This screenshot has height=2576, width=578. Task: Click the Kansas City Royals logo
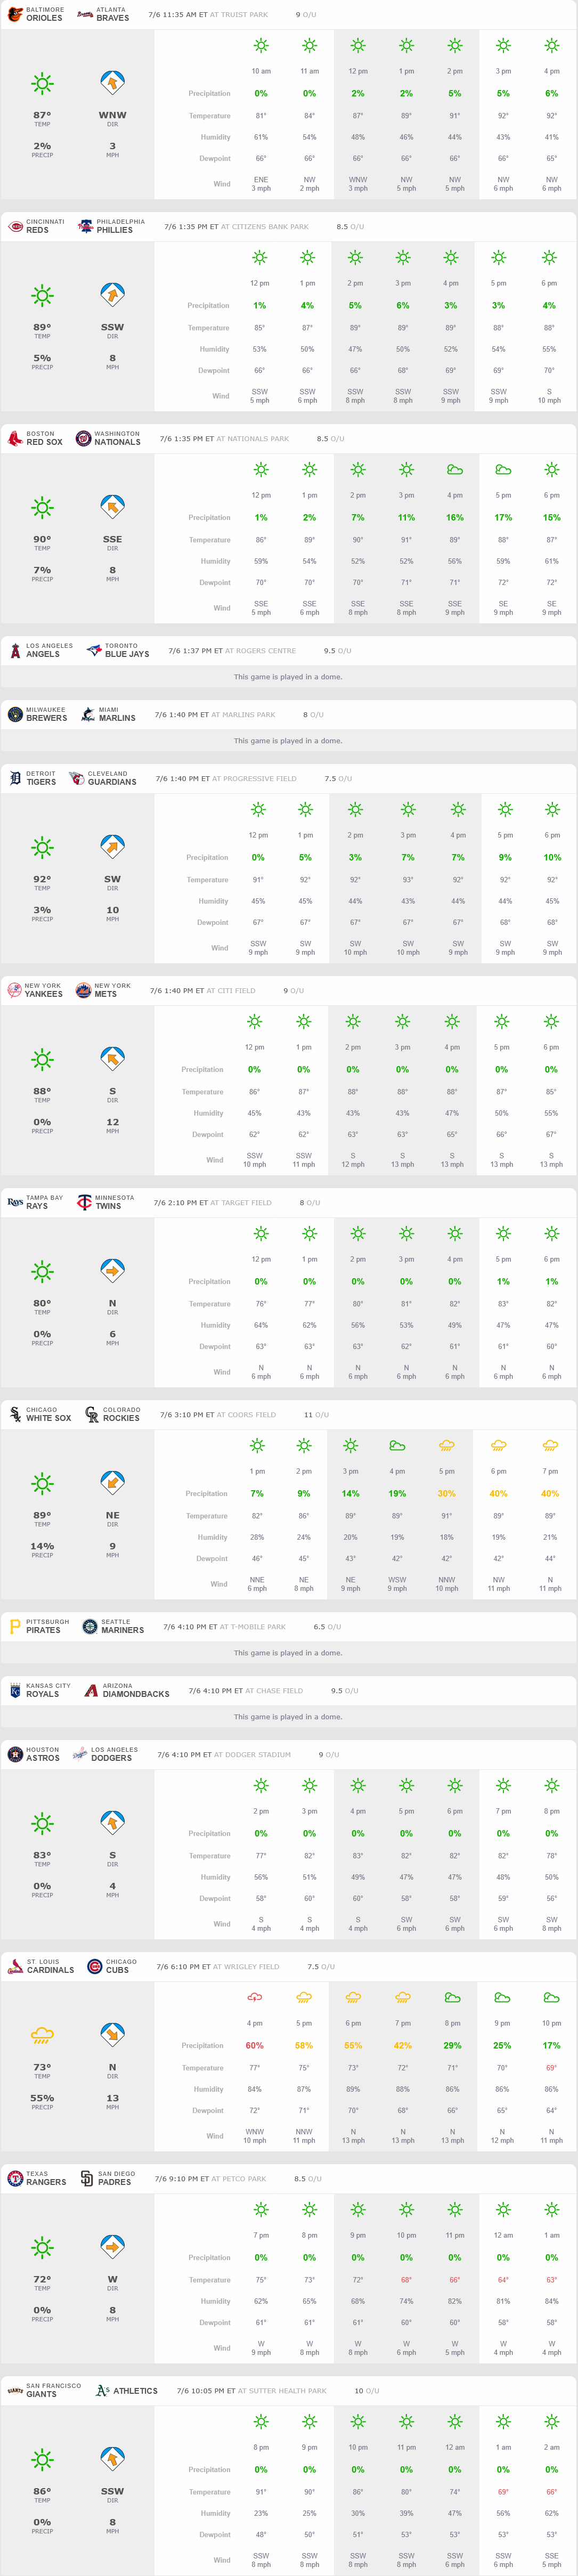15,1690
